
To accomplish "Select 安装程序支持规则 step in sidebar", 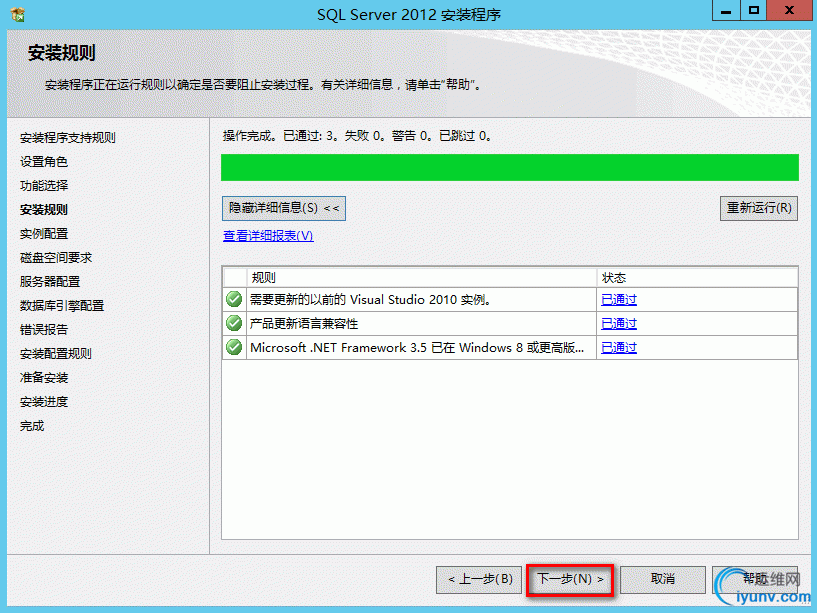I will [68, 138].
